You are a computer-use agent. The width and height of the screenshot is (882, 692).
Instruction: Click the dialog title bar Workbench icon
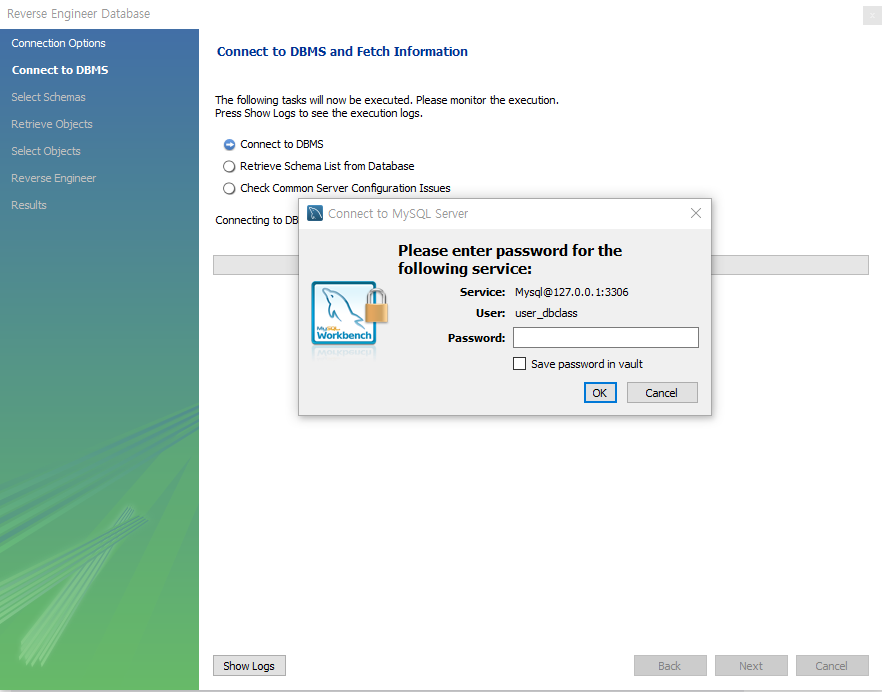(315, 213)
